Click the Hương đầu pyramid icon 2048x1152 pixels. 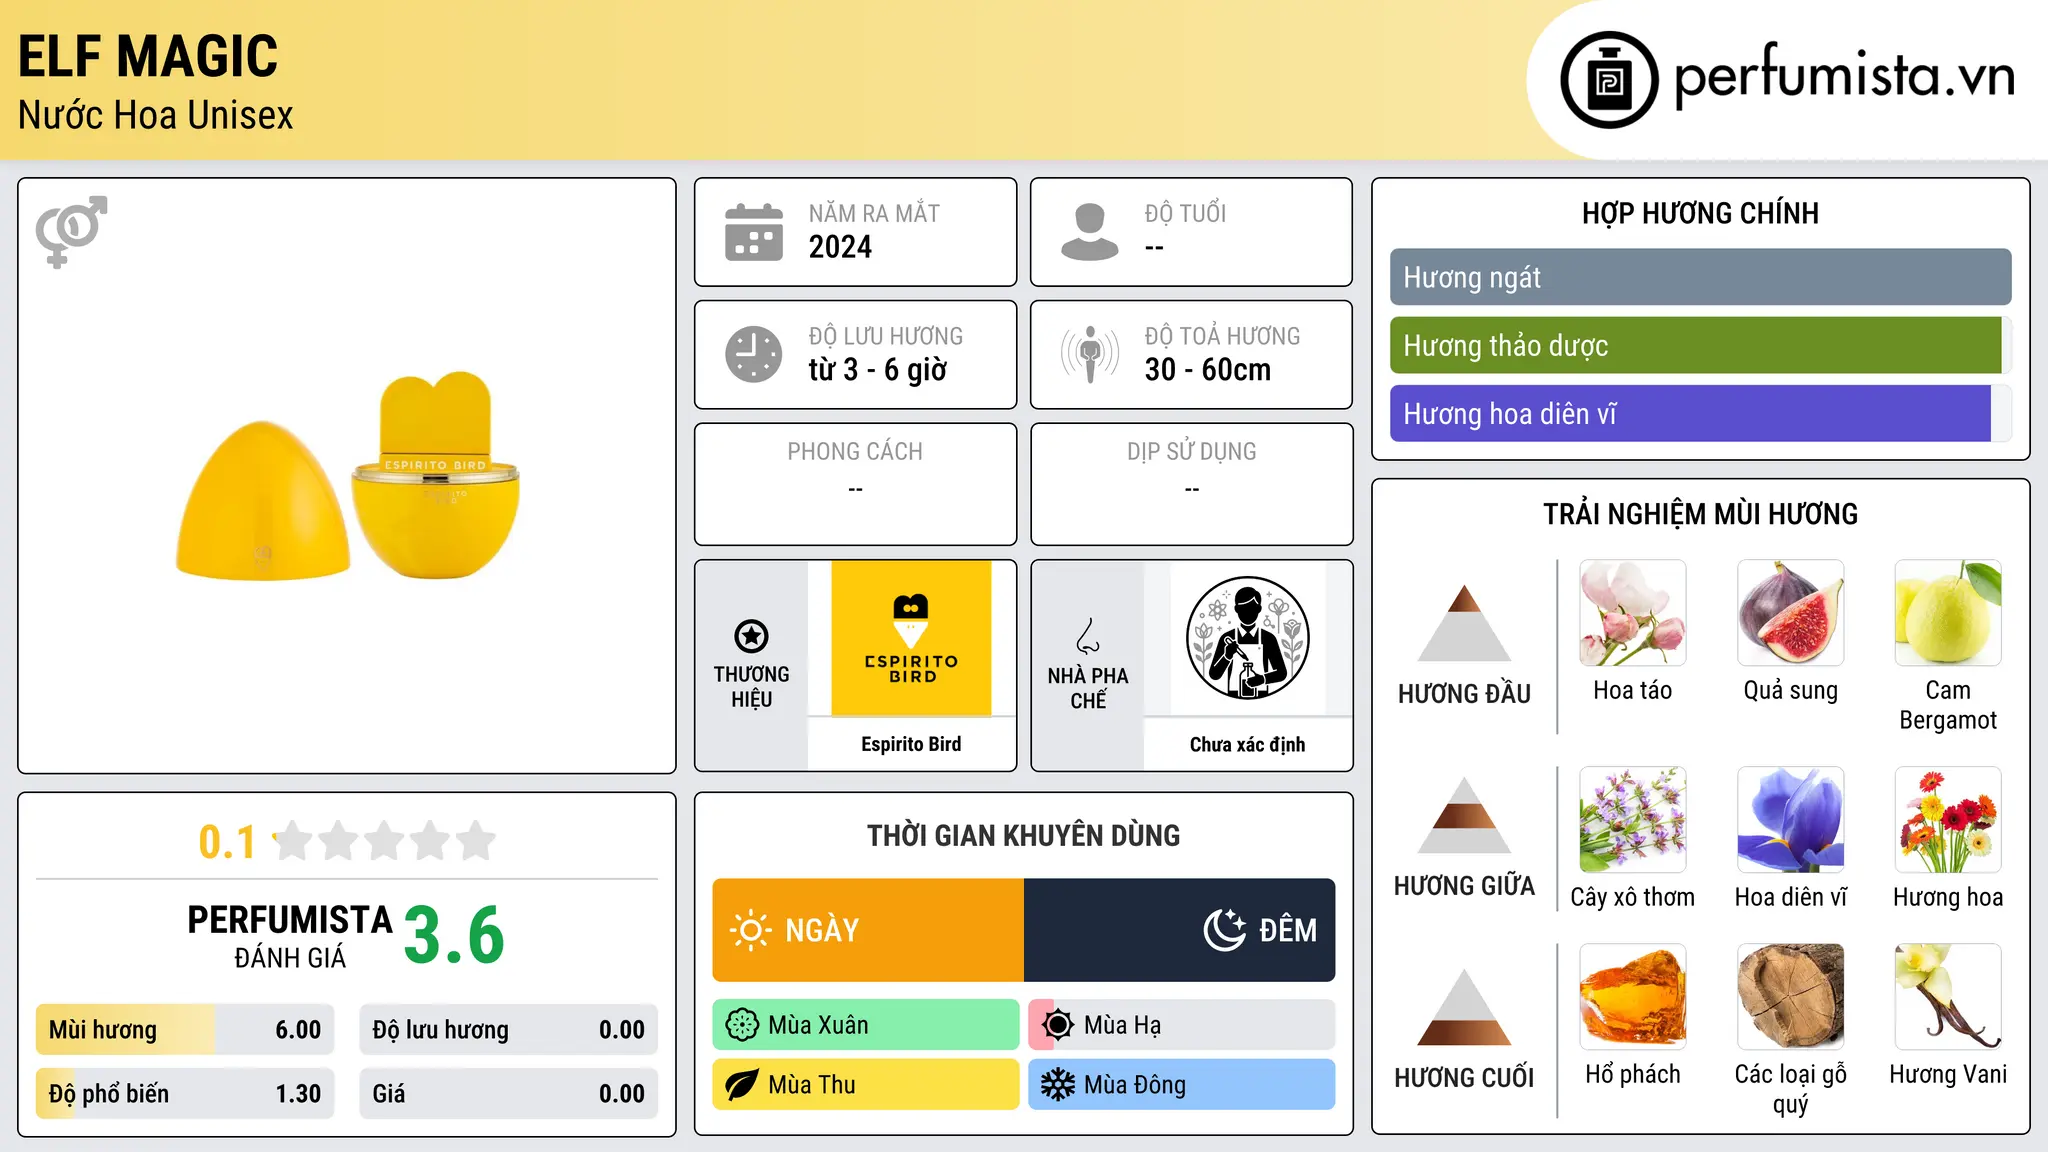[1465, 623]
